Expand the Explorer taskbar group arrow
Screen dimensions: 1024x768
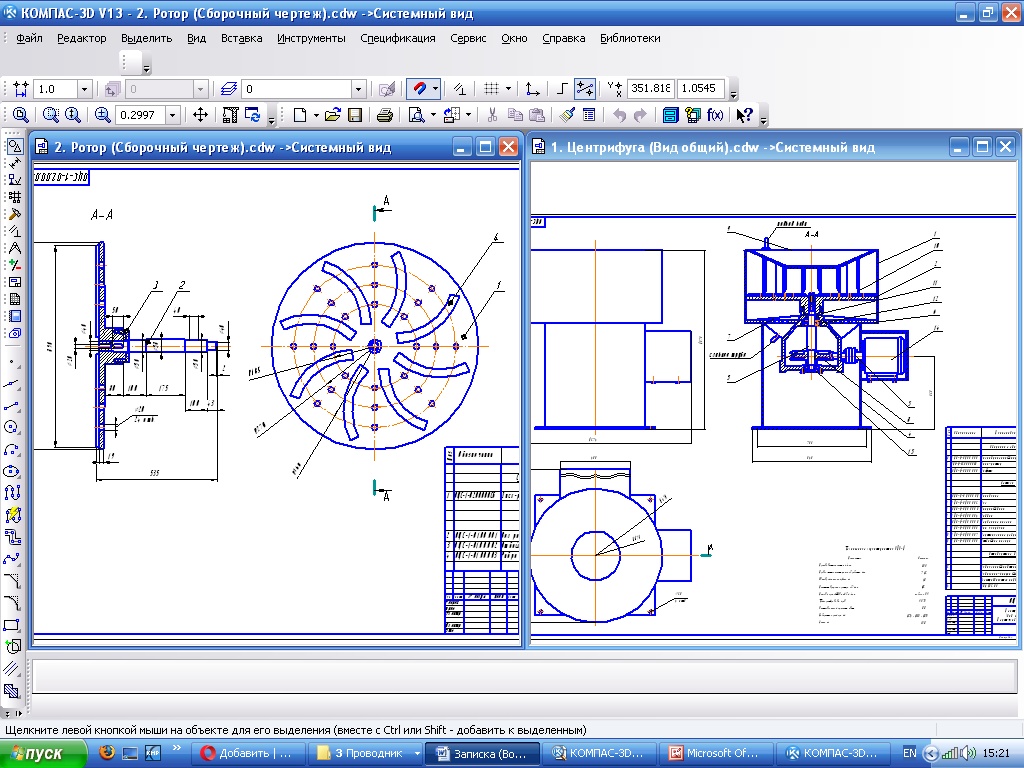point(417,754)
